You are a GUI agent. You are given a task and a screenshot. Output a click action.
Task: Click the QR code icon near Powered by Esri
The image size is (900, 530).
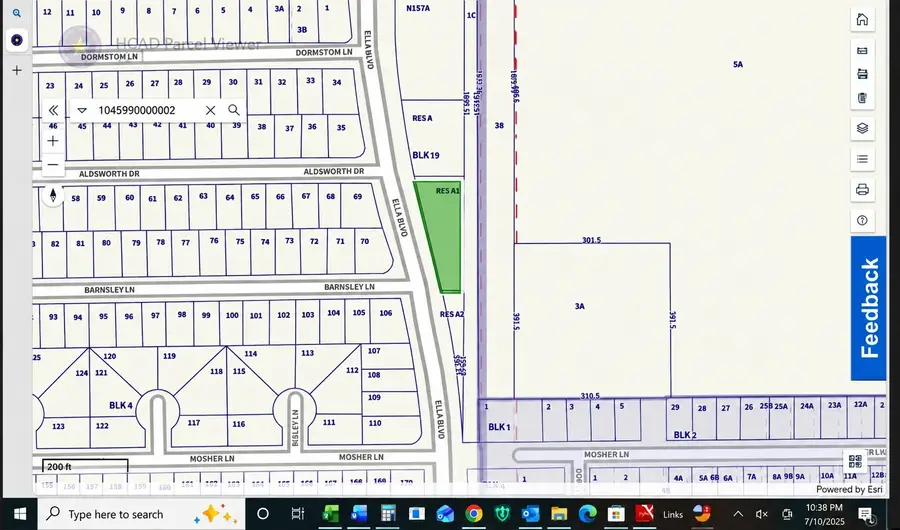click(855, 461)
